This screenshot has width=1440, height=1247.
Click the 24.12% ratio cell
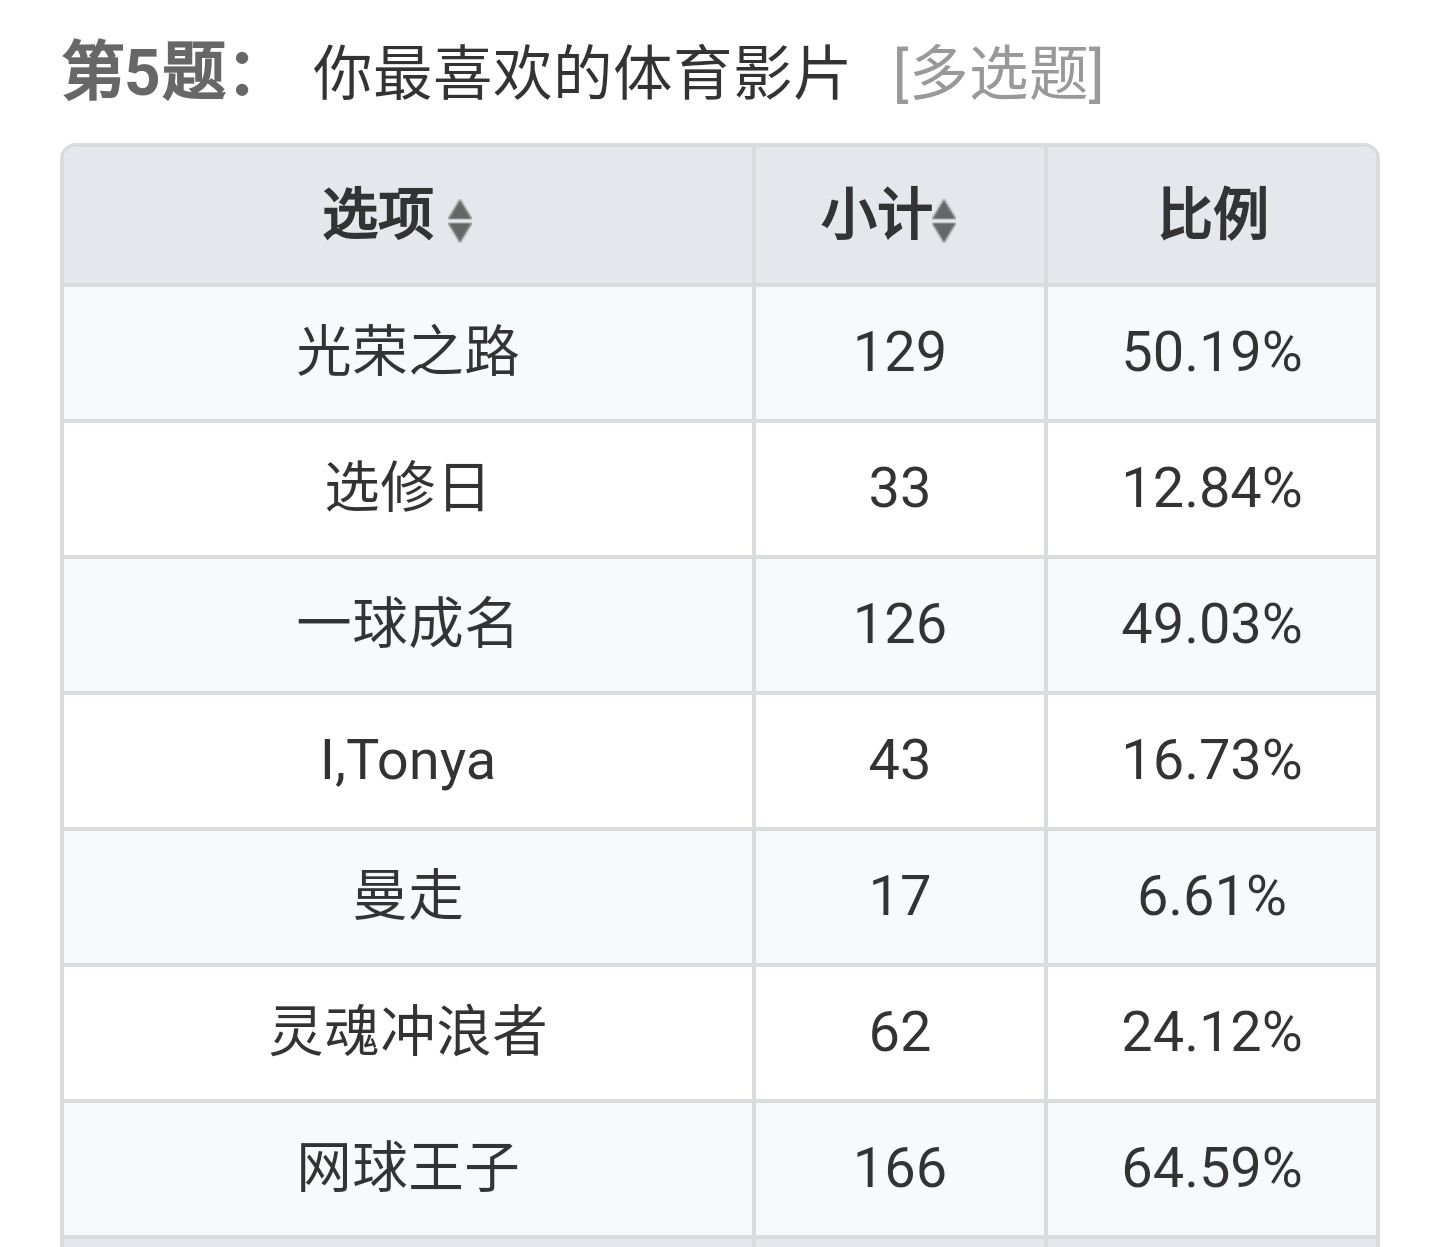coord(1211,1032)
